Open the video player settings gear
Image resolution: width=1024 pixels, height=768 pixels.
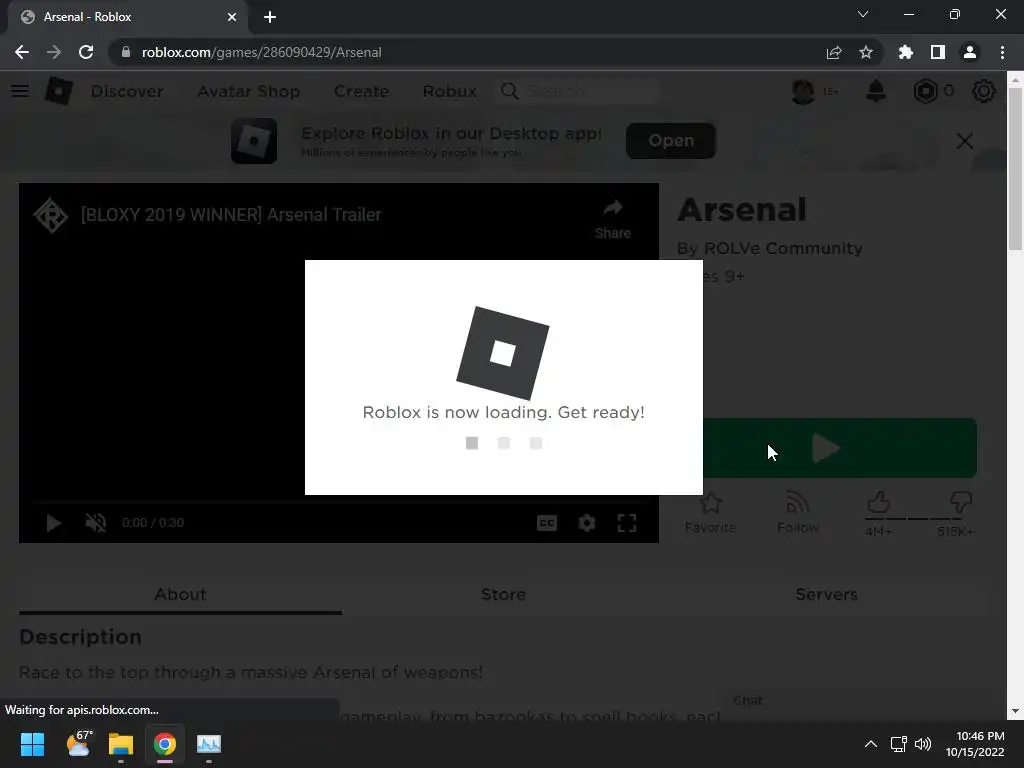(x=586, y=522)
